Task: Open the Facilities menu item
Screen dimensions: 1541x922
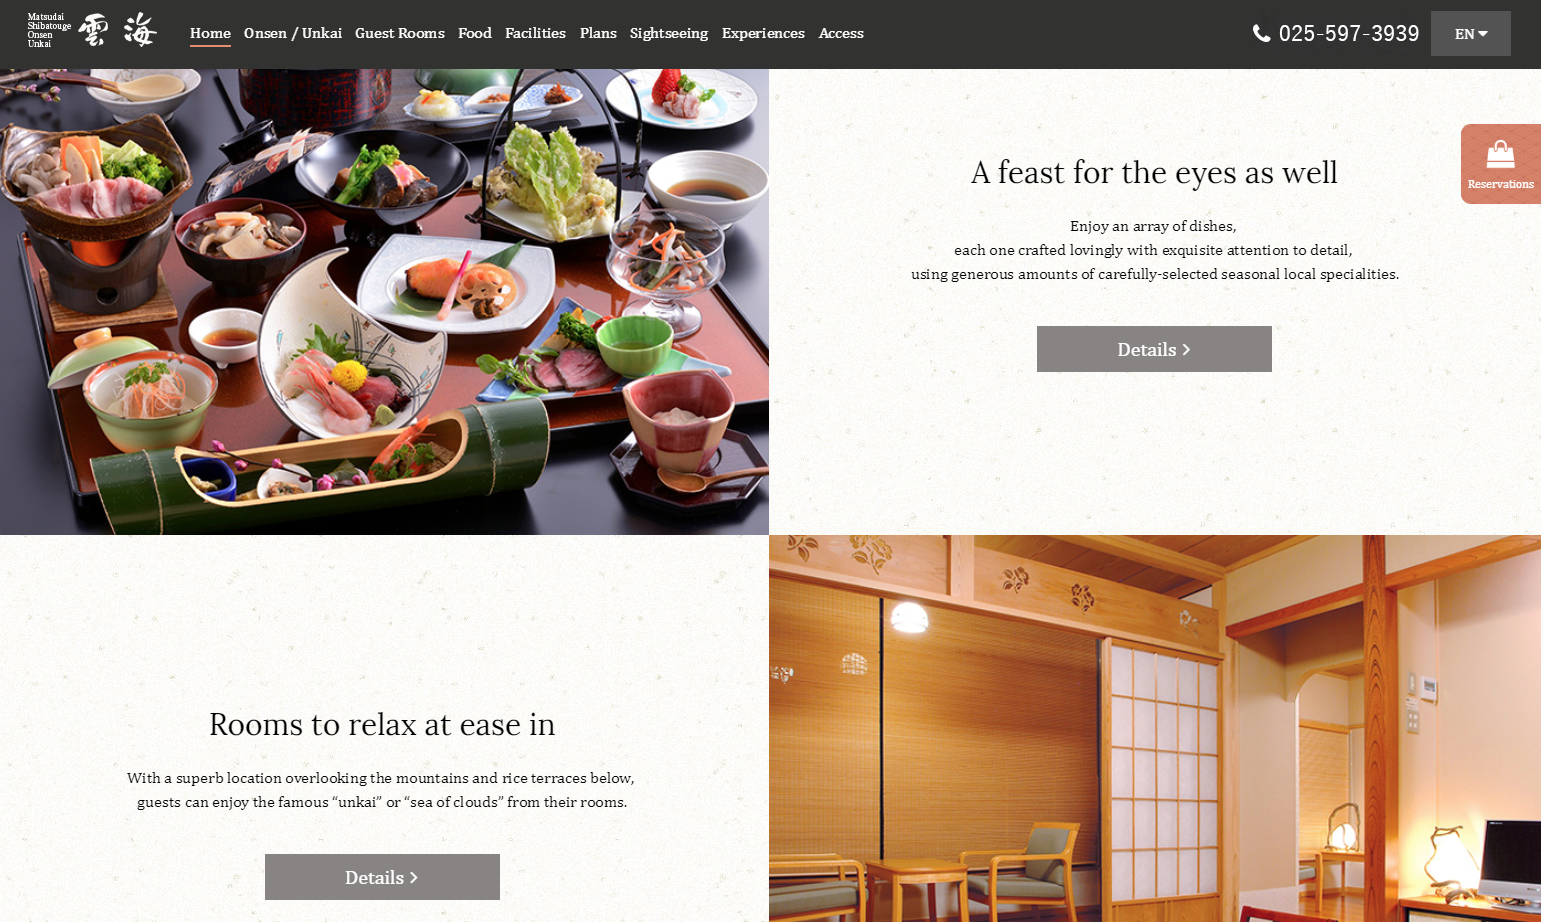Action: [x=535, y=33]
